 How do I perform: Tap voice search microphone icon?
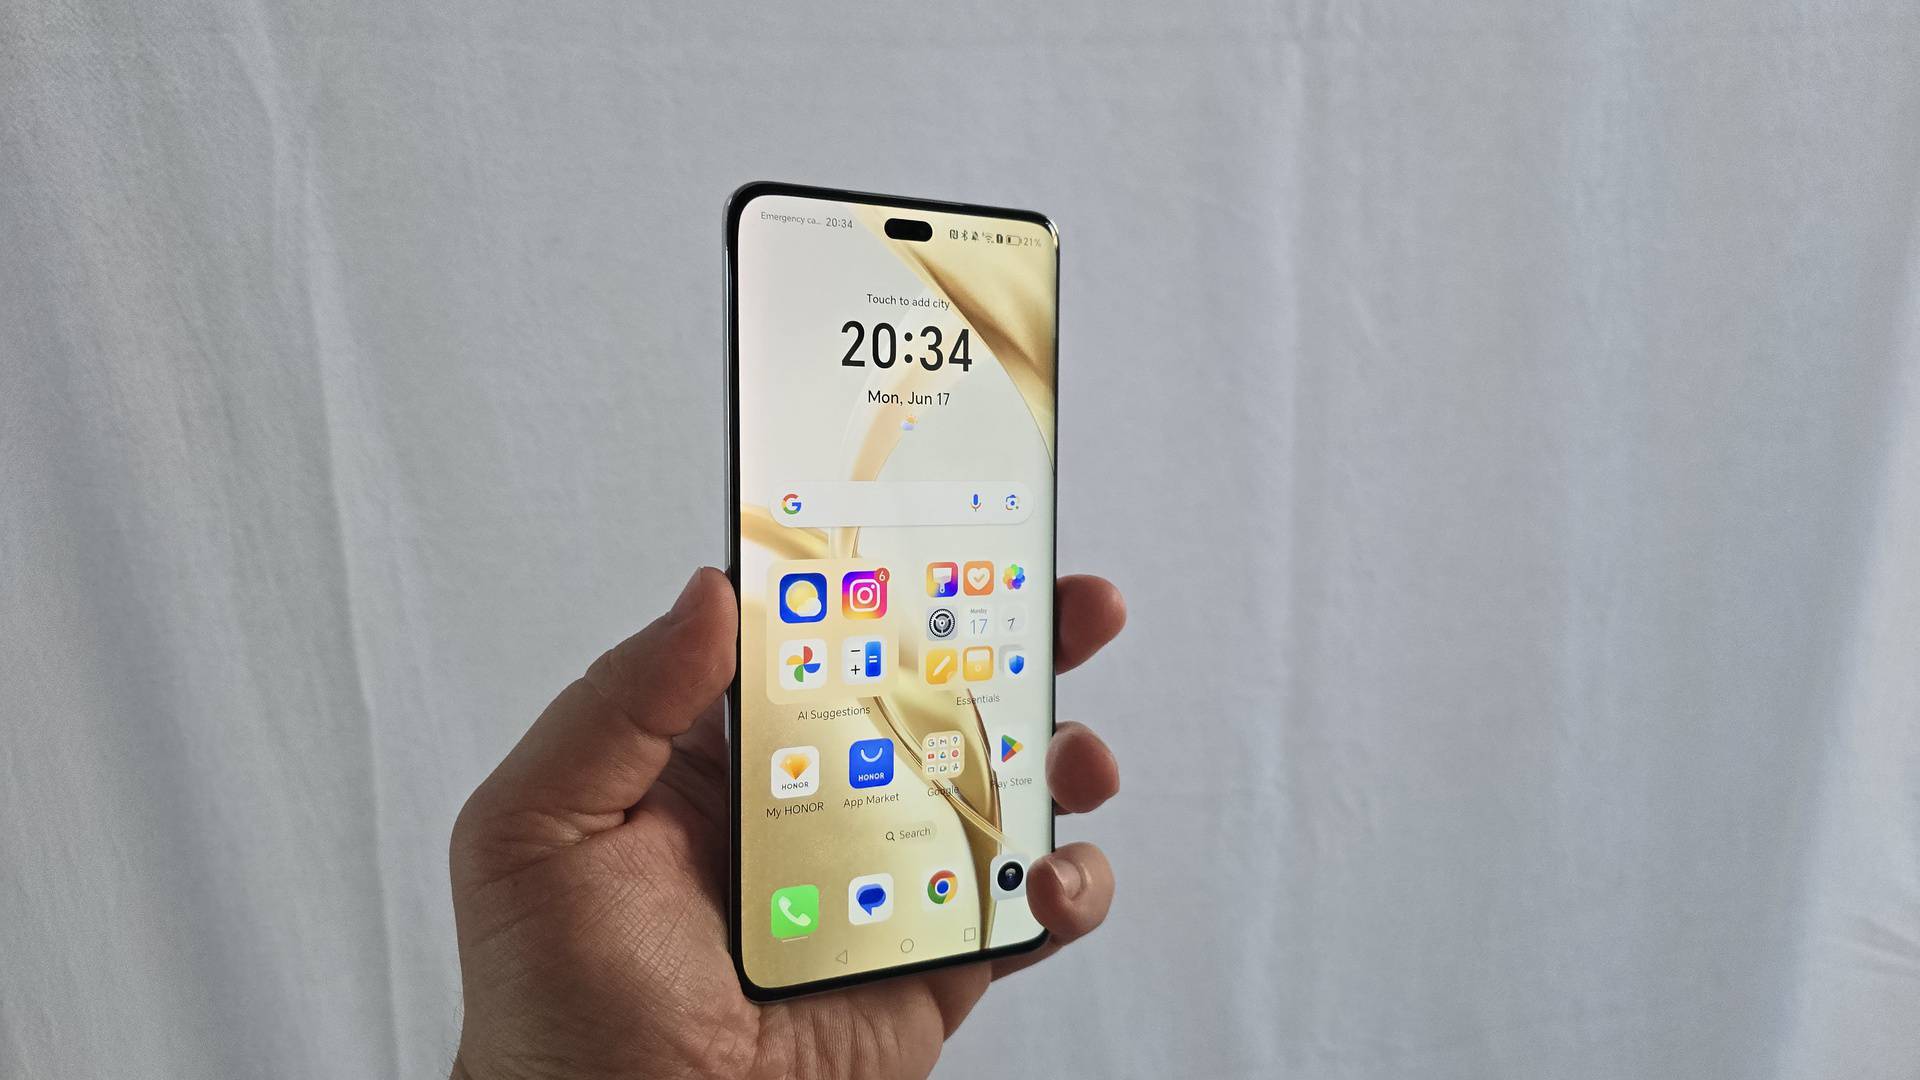(x=978, y=502)
